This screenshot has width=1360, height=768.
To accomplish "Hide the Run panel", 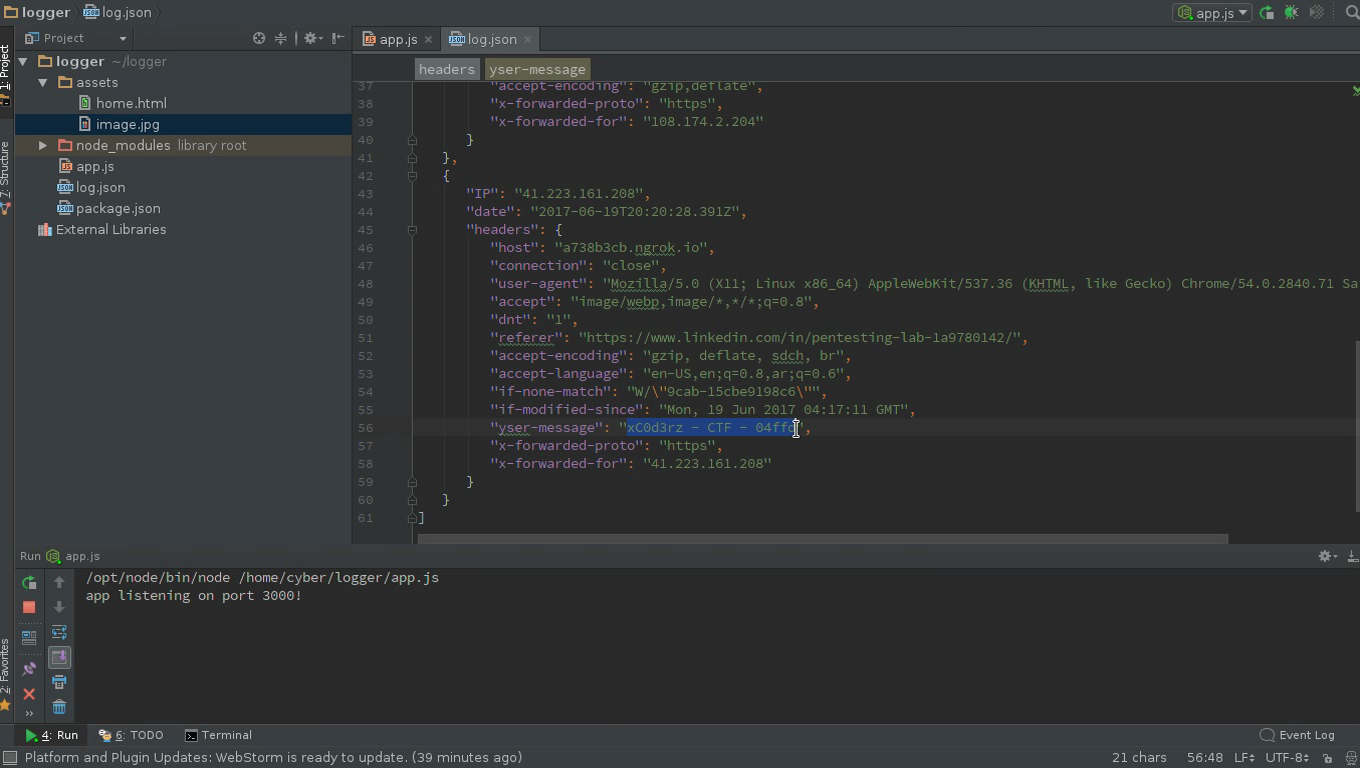I will click(1352, 556).
